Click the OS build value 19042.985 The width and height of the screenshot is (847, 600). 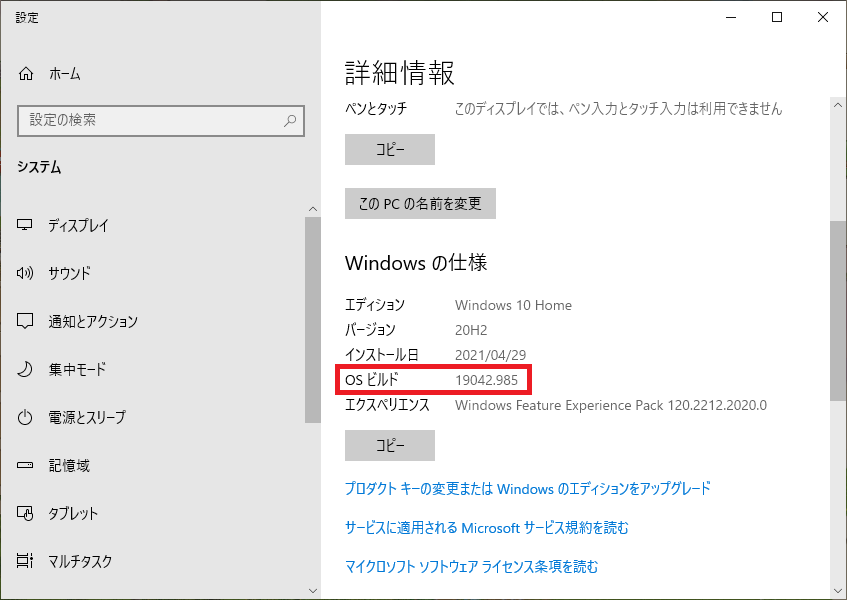click(486, 380)
